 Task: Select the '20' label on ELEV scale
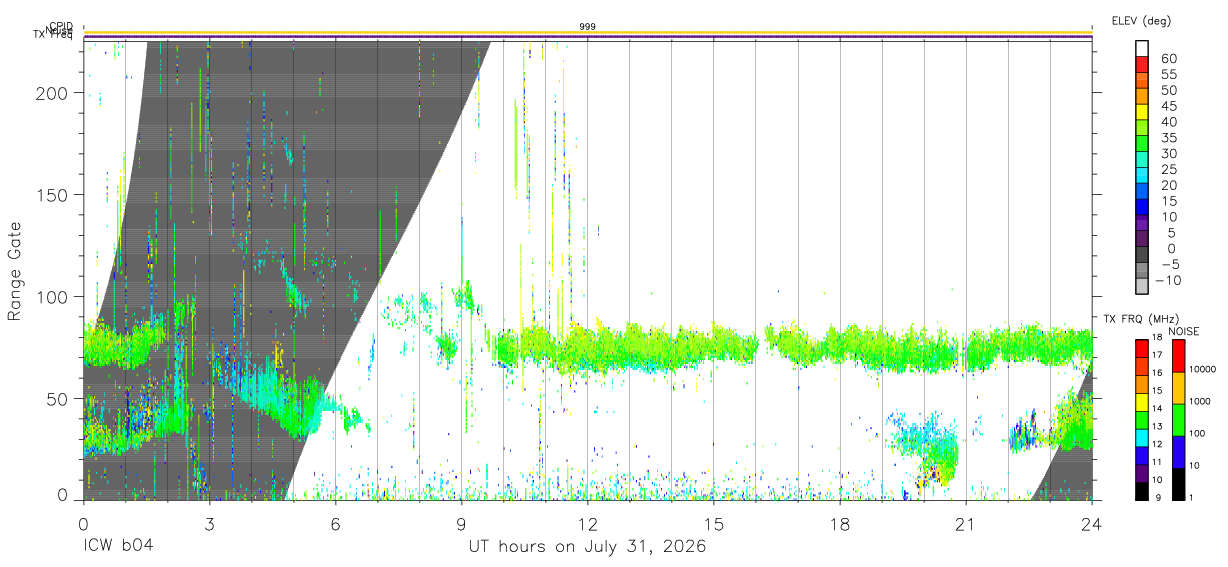(1169, 186)
